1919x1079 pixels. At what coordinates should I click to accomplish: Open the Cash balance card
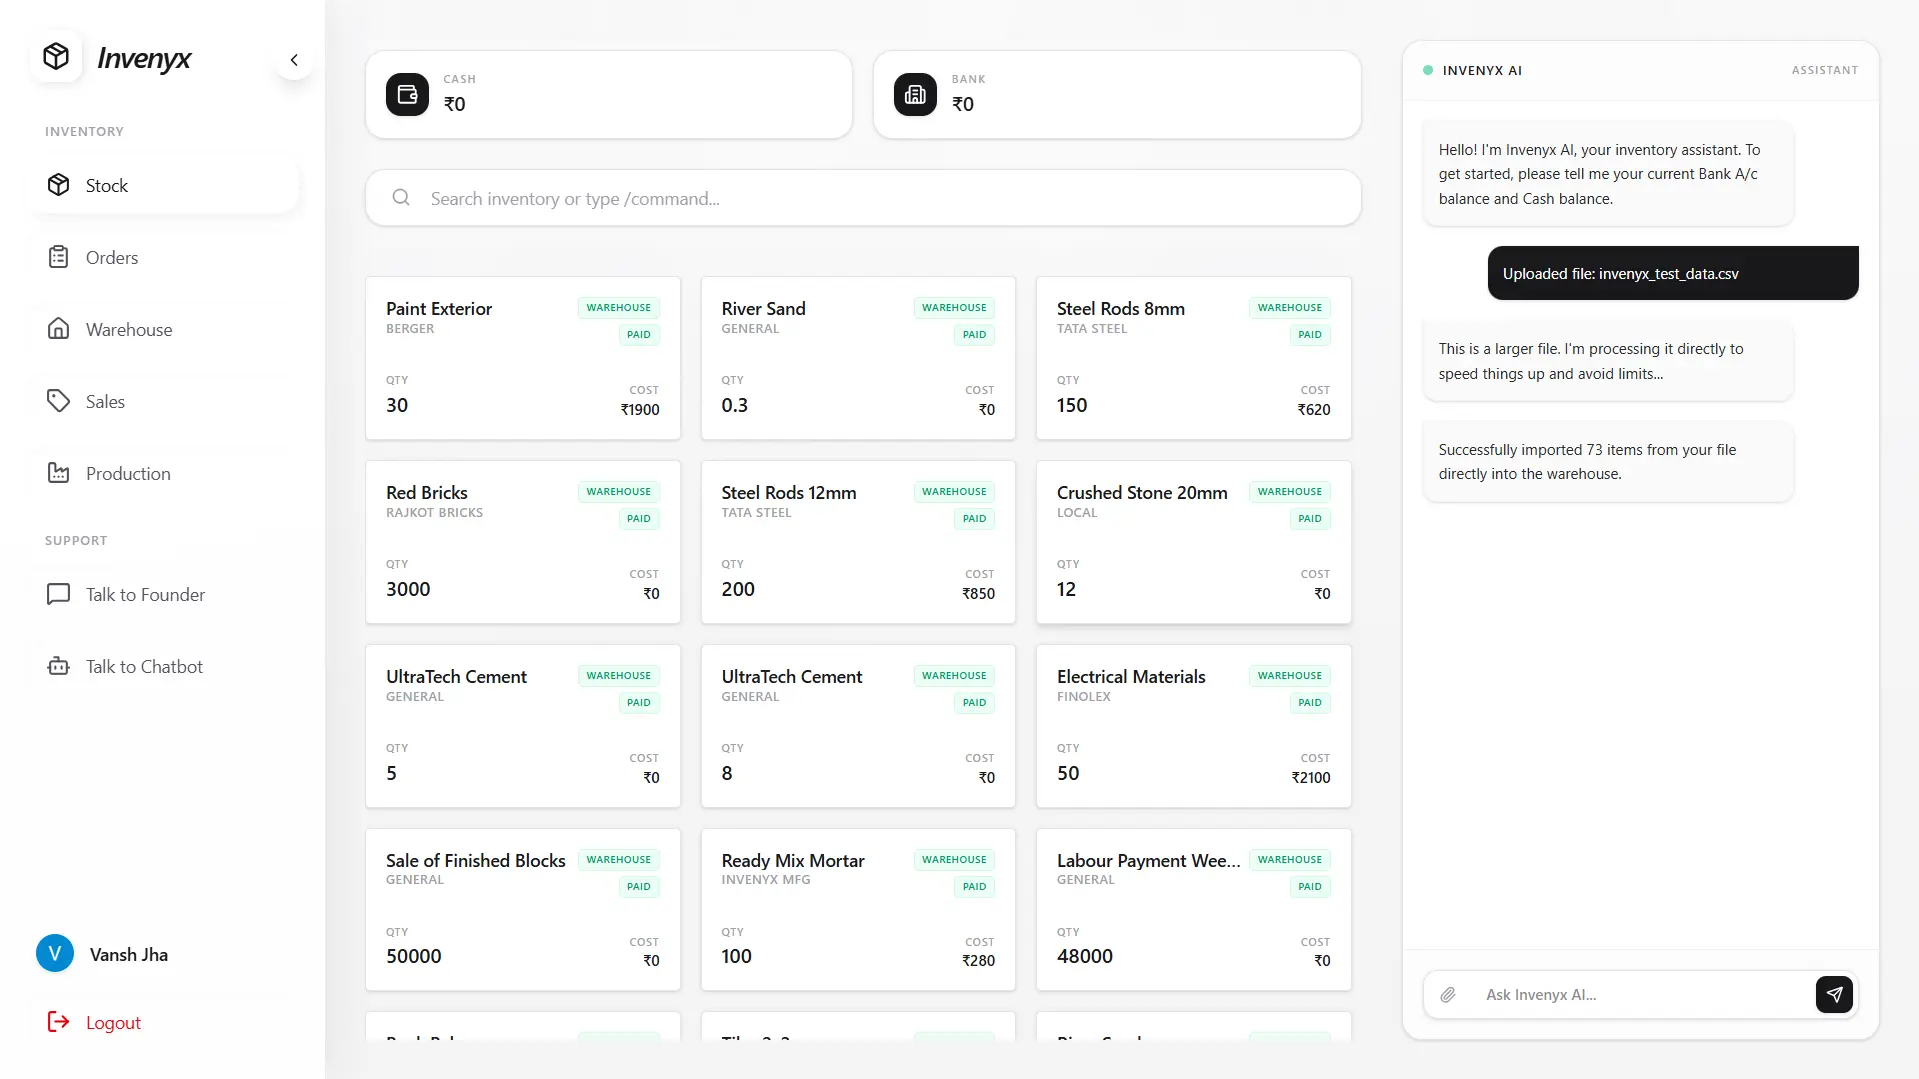(x=609, y=95)
